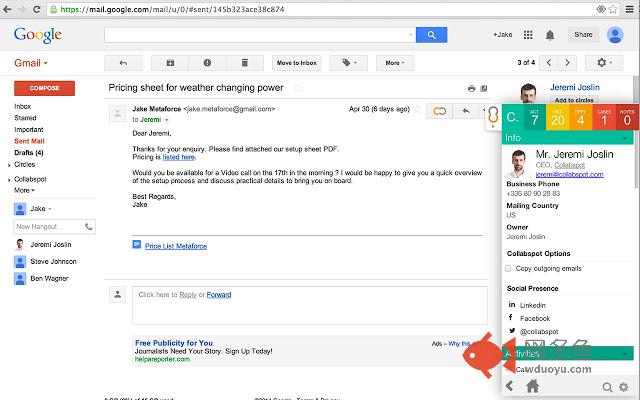Select the orange 4 counter tab
The height and width of the screenshot is (400, 640).
tap(580, 117)
